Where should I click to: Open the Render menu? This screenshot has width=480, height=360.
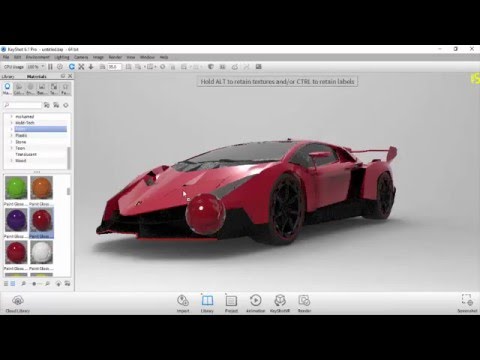(115, 57)
